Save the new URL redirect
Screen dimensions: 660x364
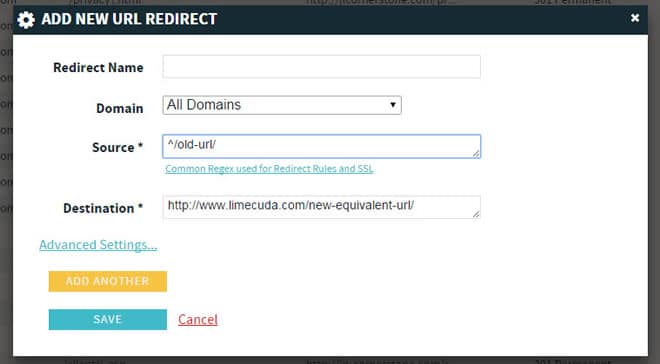click(x=108, y=319)
